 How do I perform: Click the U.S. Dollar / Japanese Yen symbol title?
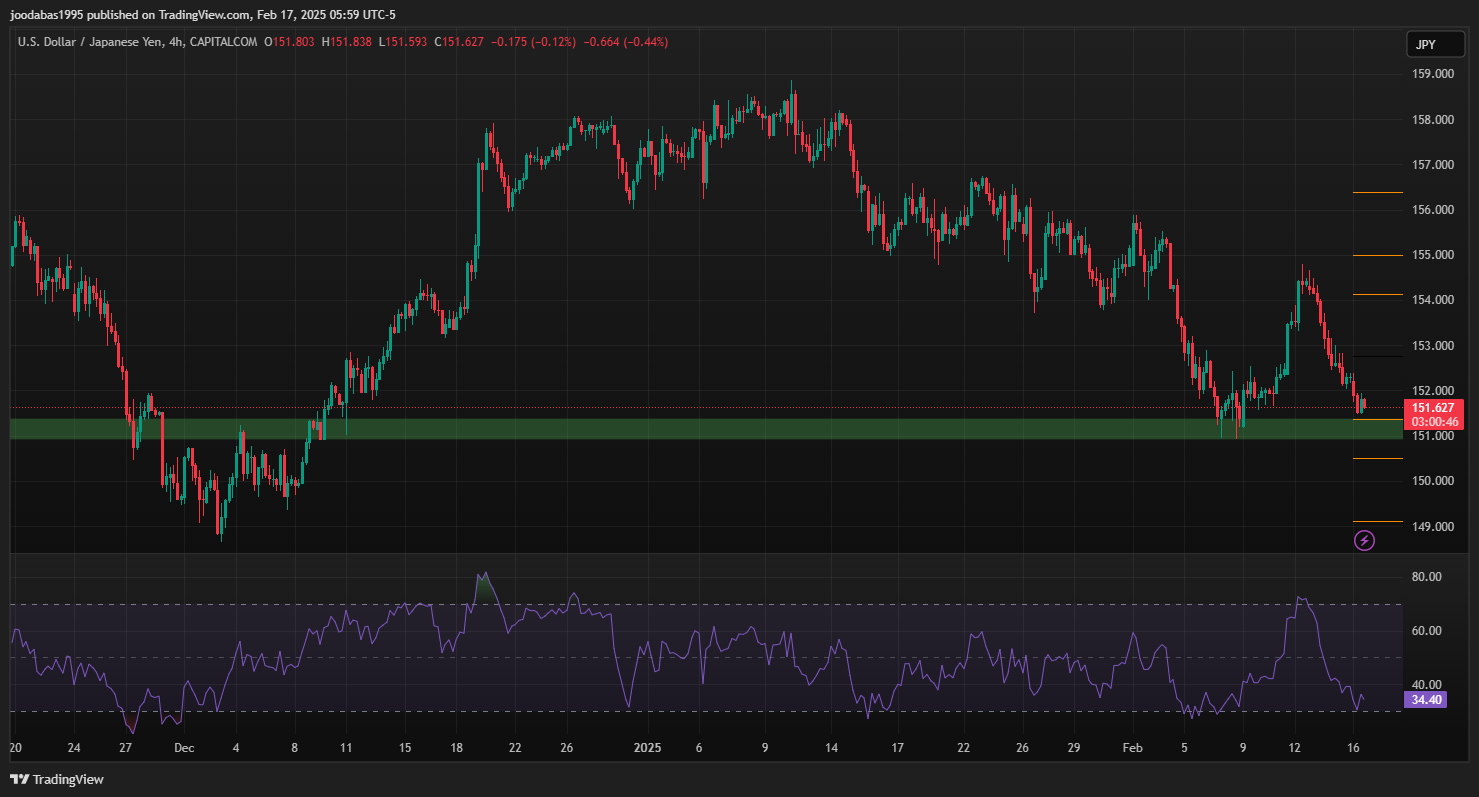pyautogui.click(x=90, y=42)
